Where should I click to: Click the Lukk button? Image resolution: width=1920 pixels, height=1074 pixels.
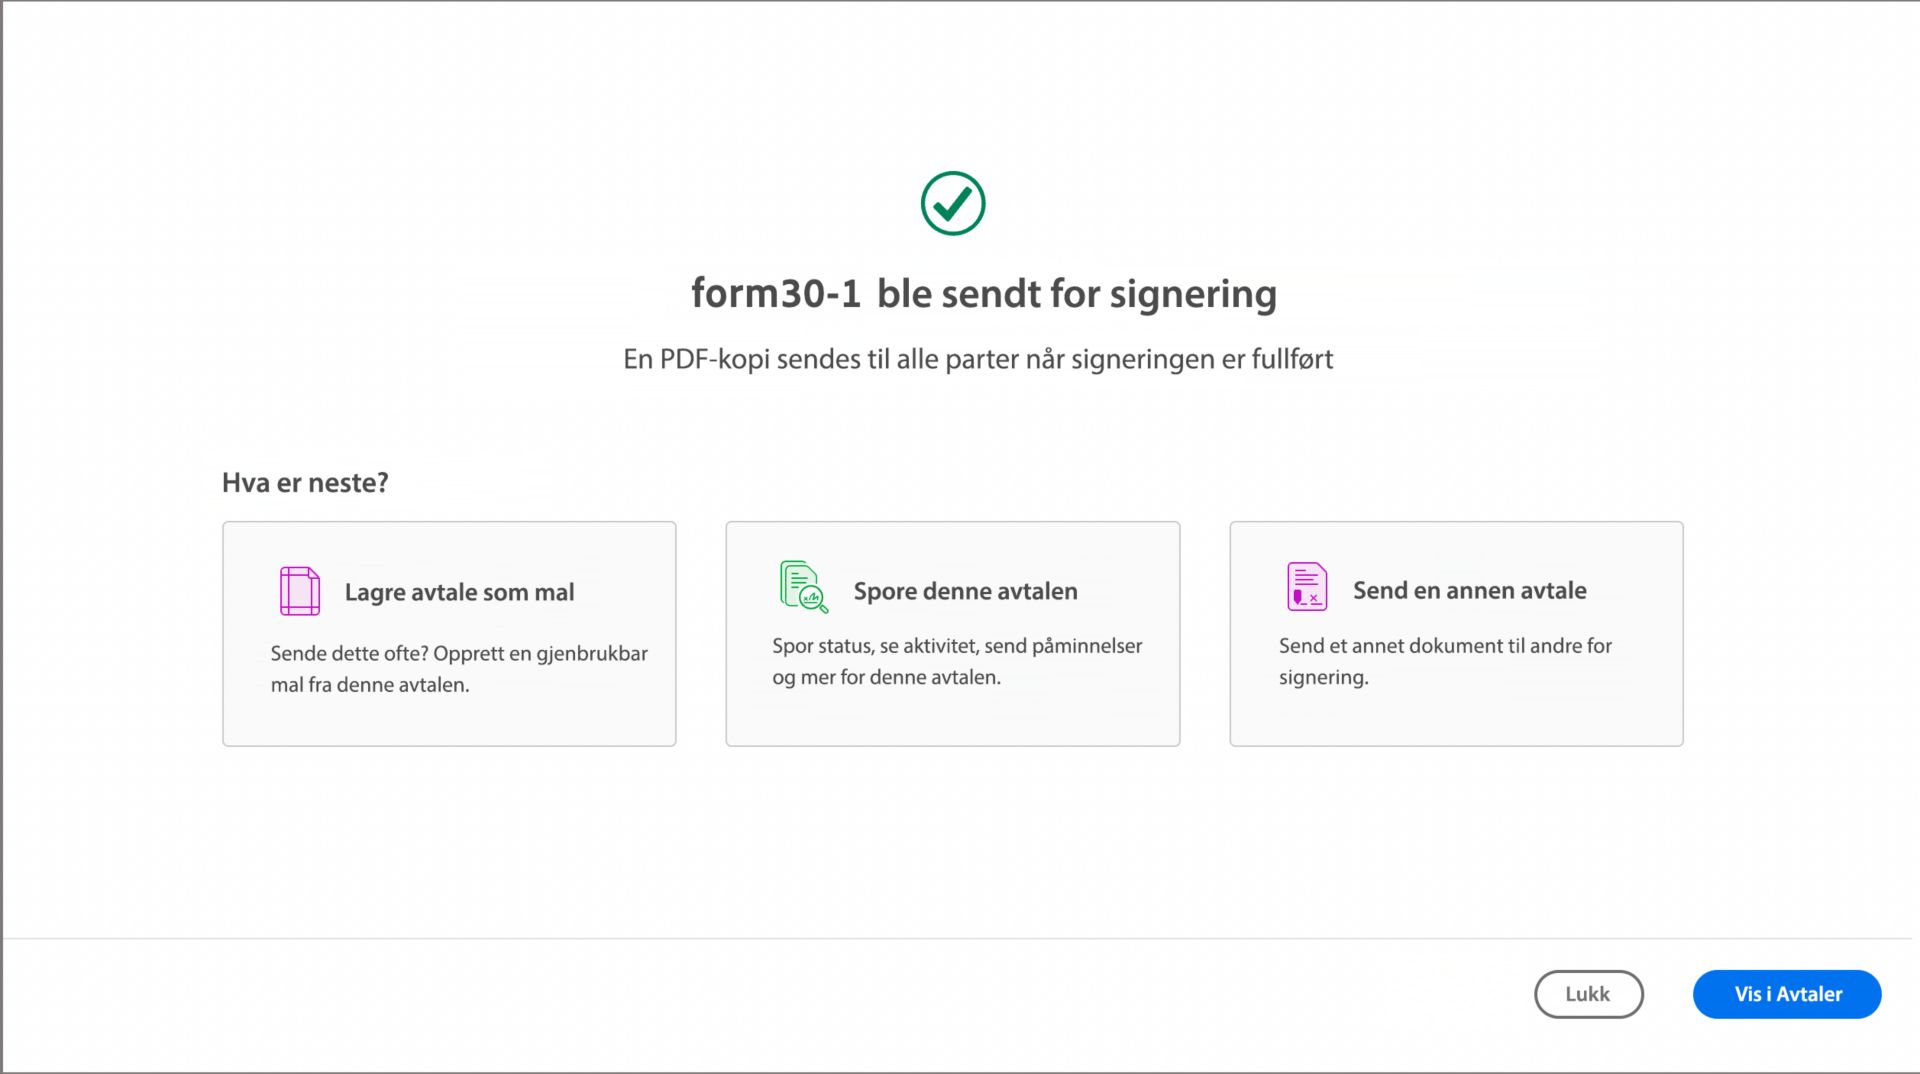coord(1588,994)
